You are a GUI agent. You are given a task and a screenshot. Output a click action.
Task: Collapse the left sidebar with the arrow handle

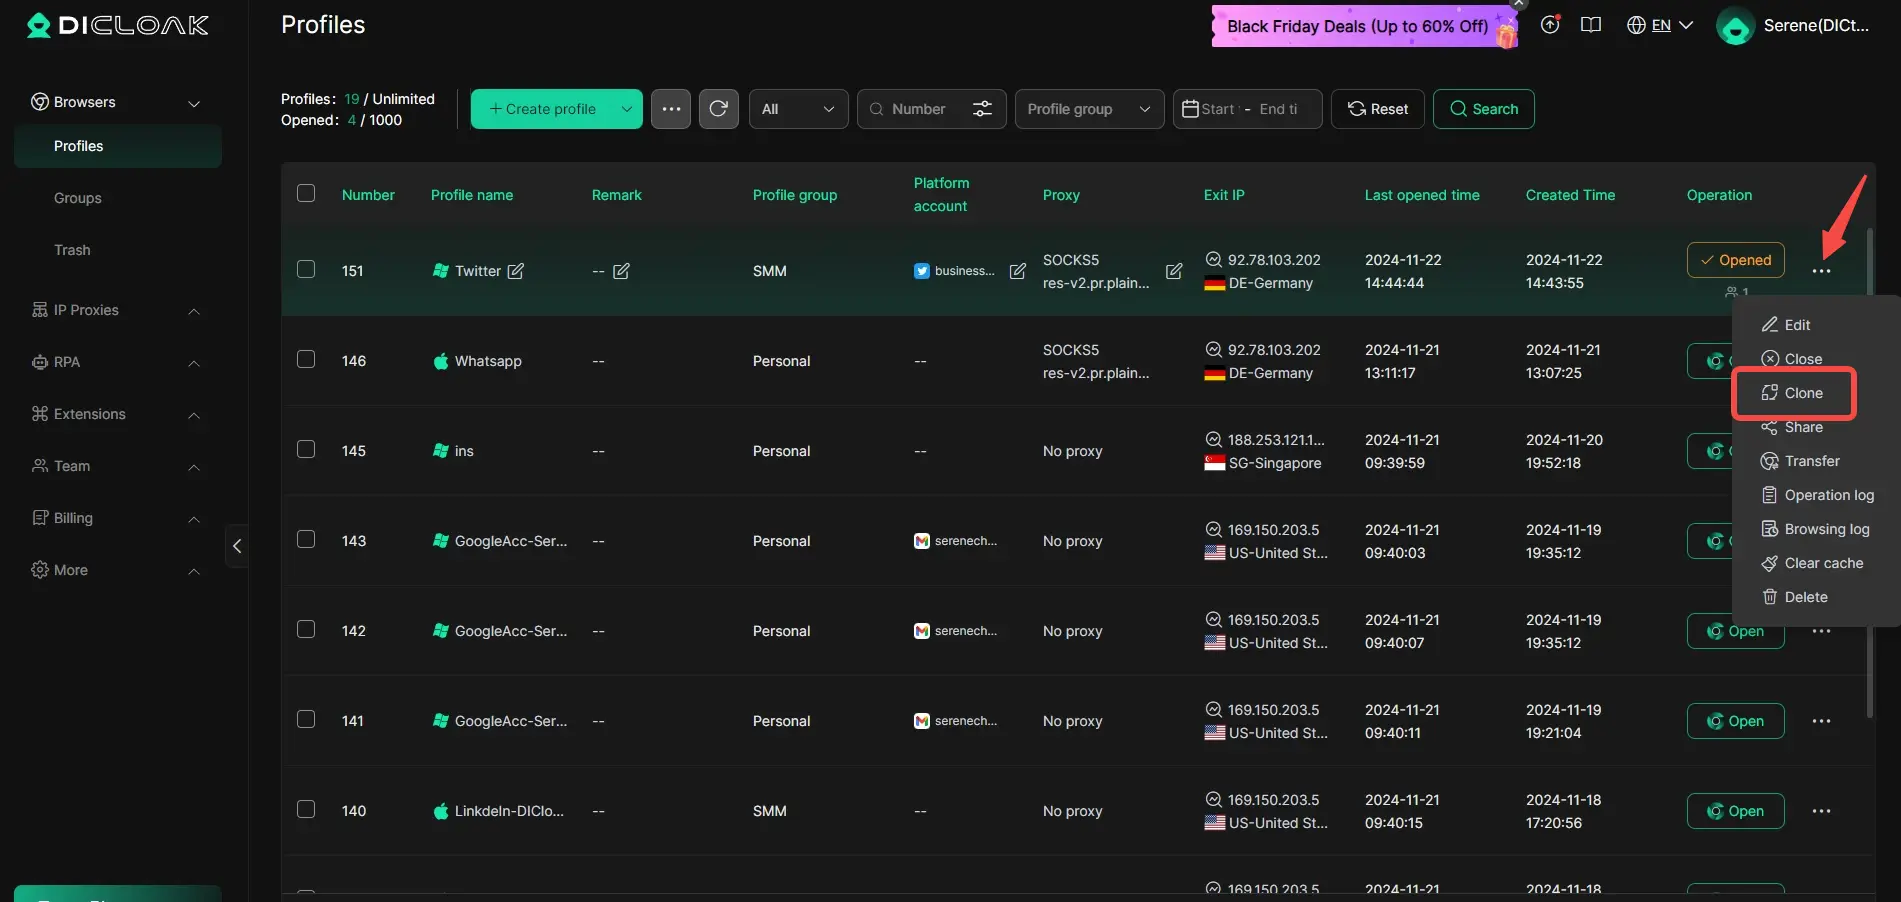click(237, 546)
